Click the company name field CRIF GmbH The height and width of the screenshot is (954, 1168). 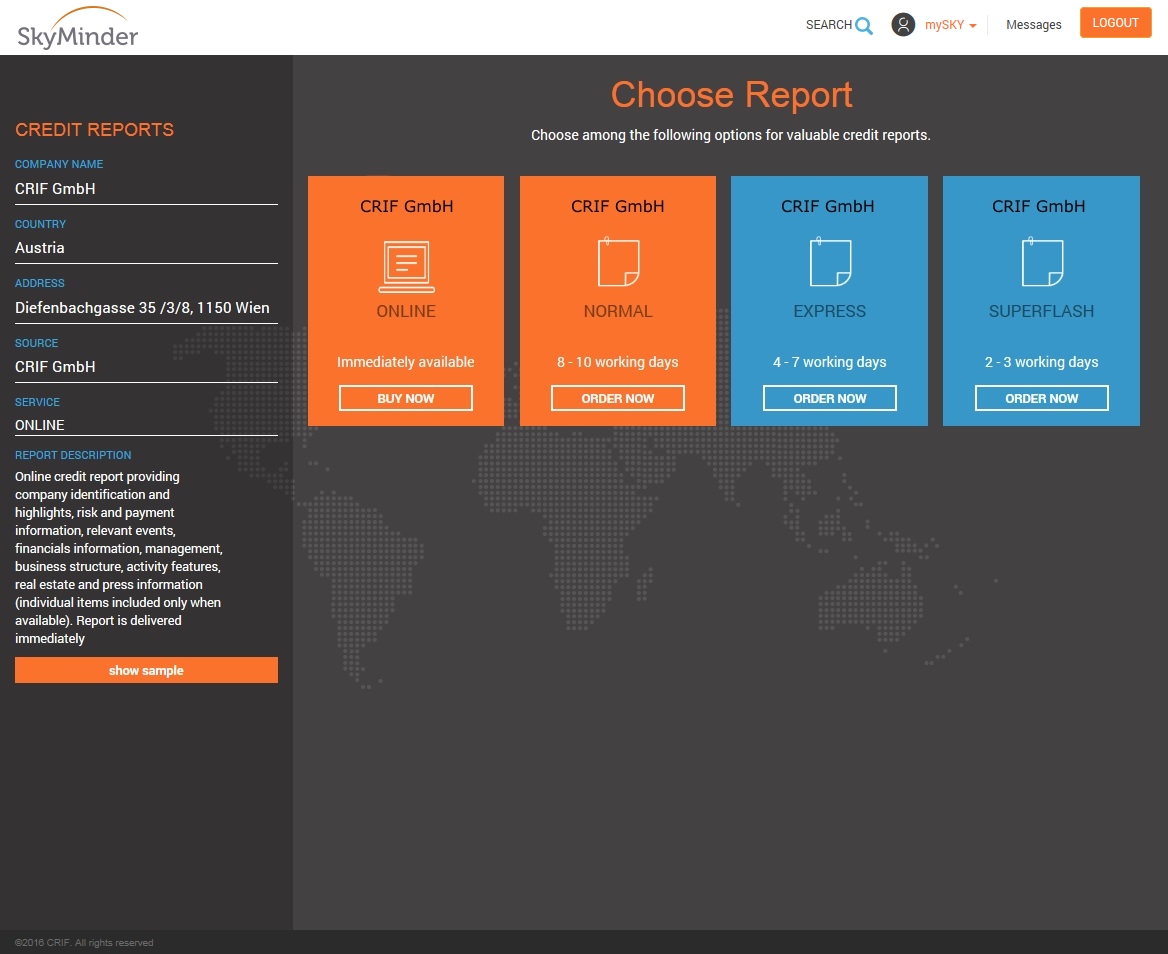pos(146,189)
